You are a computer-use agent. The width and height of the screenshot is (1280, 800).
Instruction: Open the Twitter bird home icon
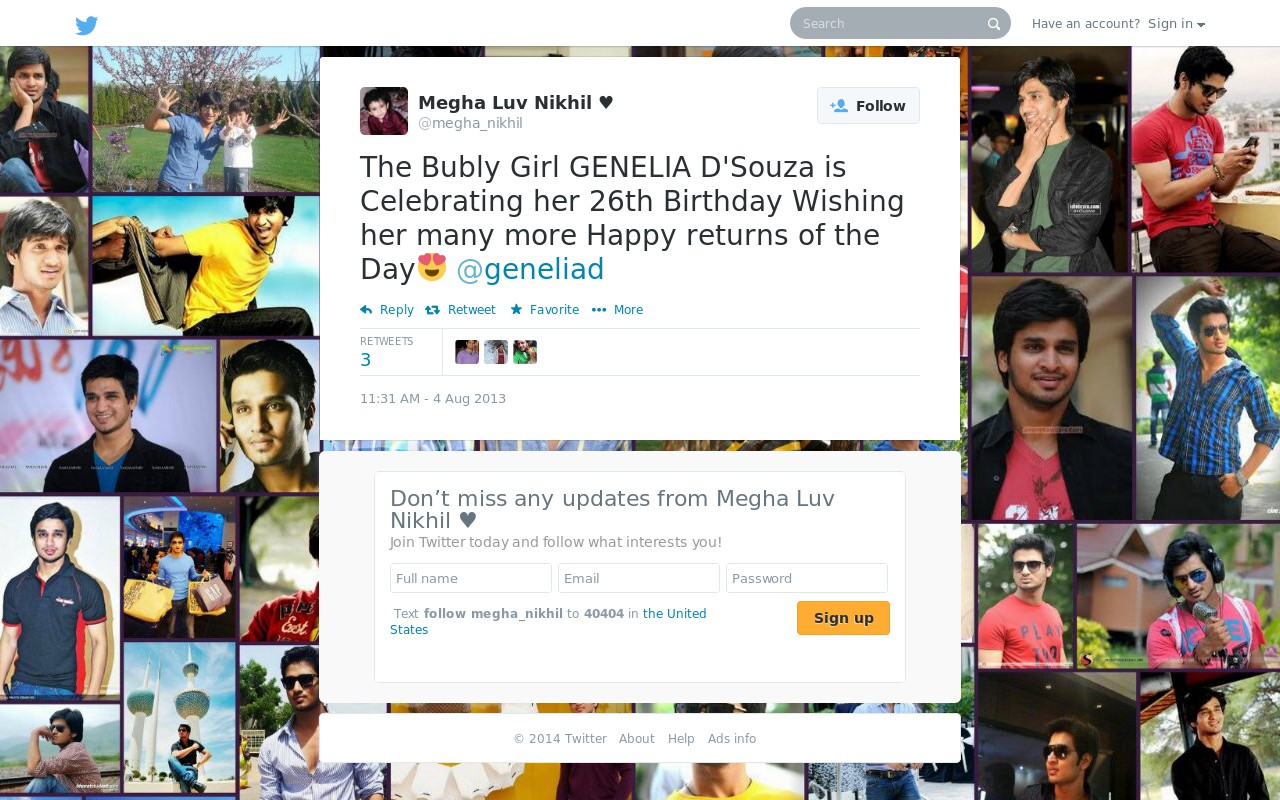(x=87, y=25)
